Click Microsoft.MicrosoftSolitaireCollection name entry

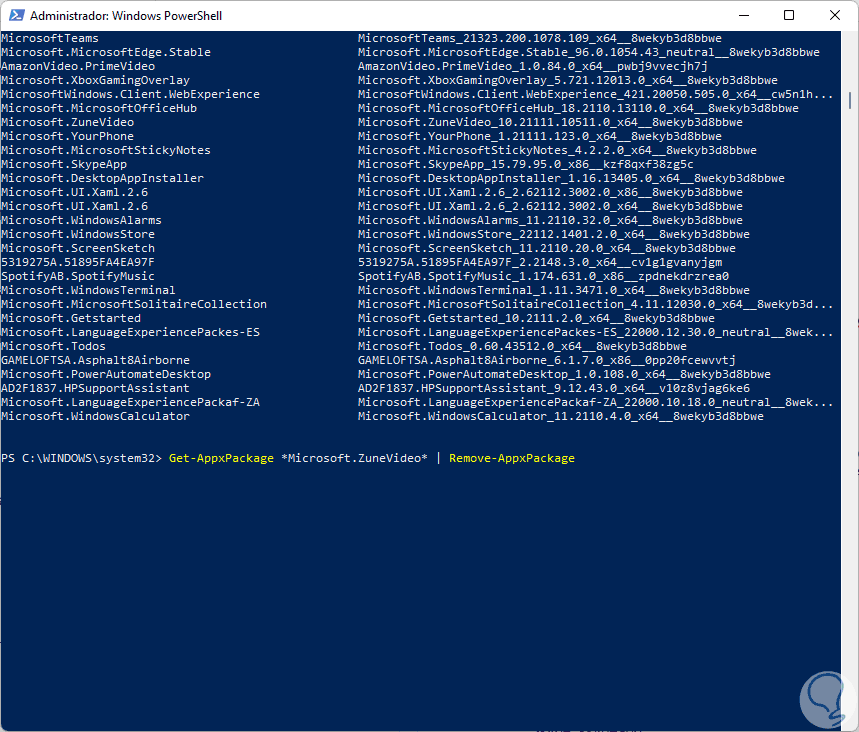click(134, 304)
